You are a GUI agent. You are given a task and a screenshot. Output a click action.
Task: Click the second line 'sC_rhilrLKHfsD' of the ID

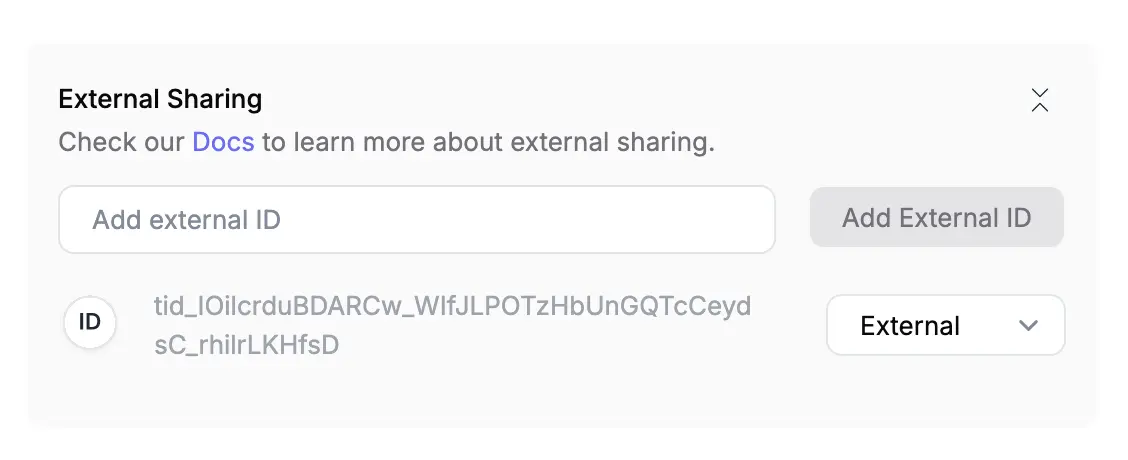pyautogui.click(x=246, y=346)
